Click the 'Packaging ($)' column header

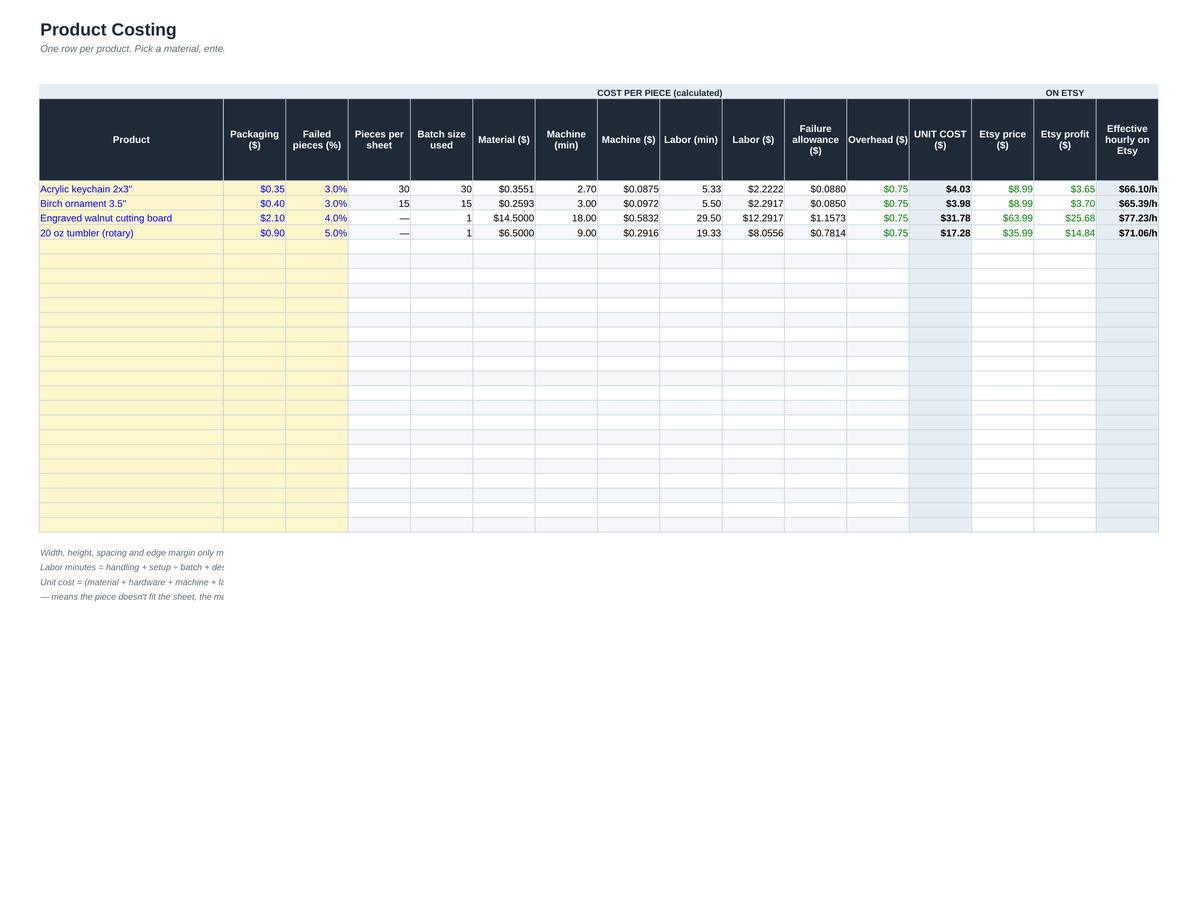point(254,140)
